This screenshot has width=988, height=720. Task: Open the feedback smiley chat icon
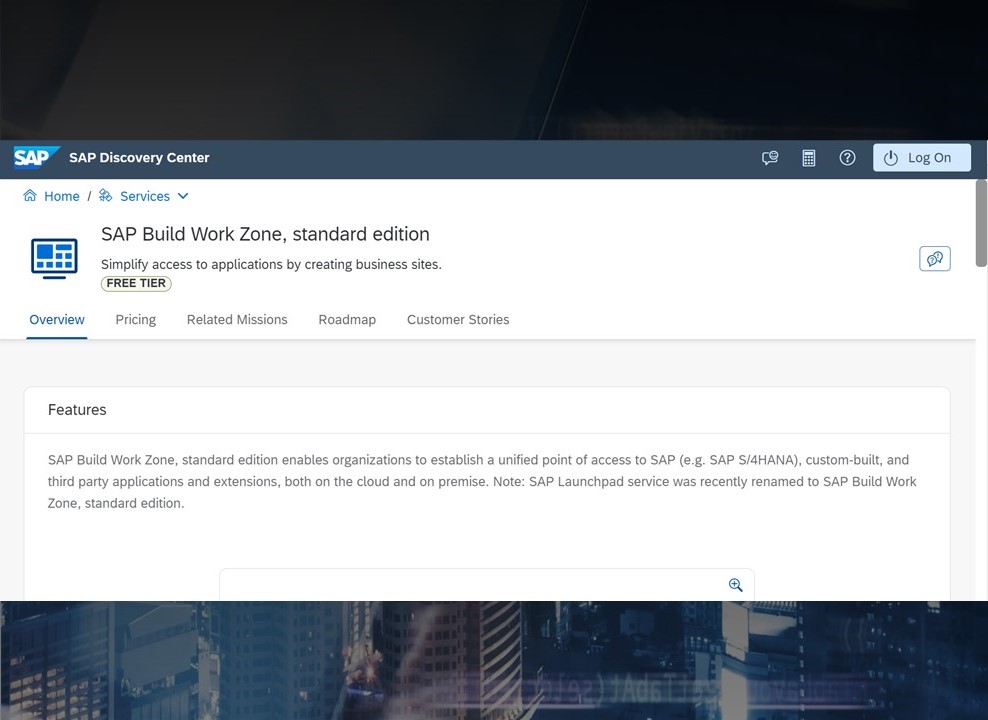click(x=769, y=158)
